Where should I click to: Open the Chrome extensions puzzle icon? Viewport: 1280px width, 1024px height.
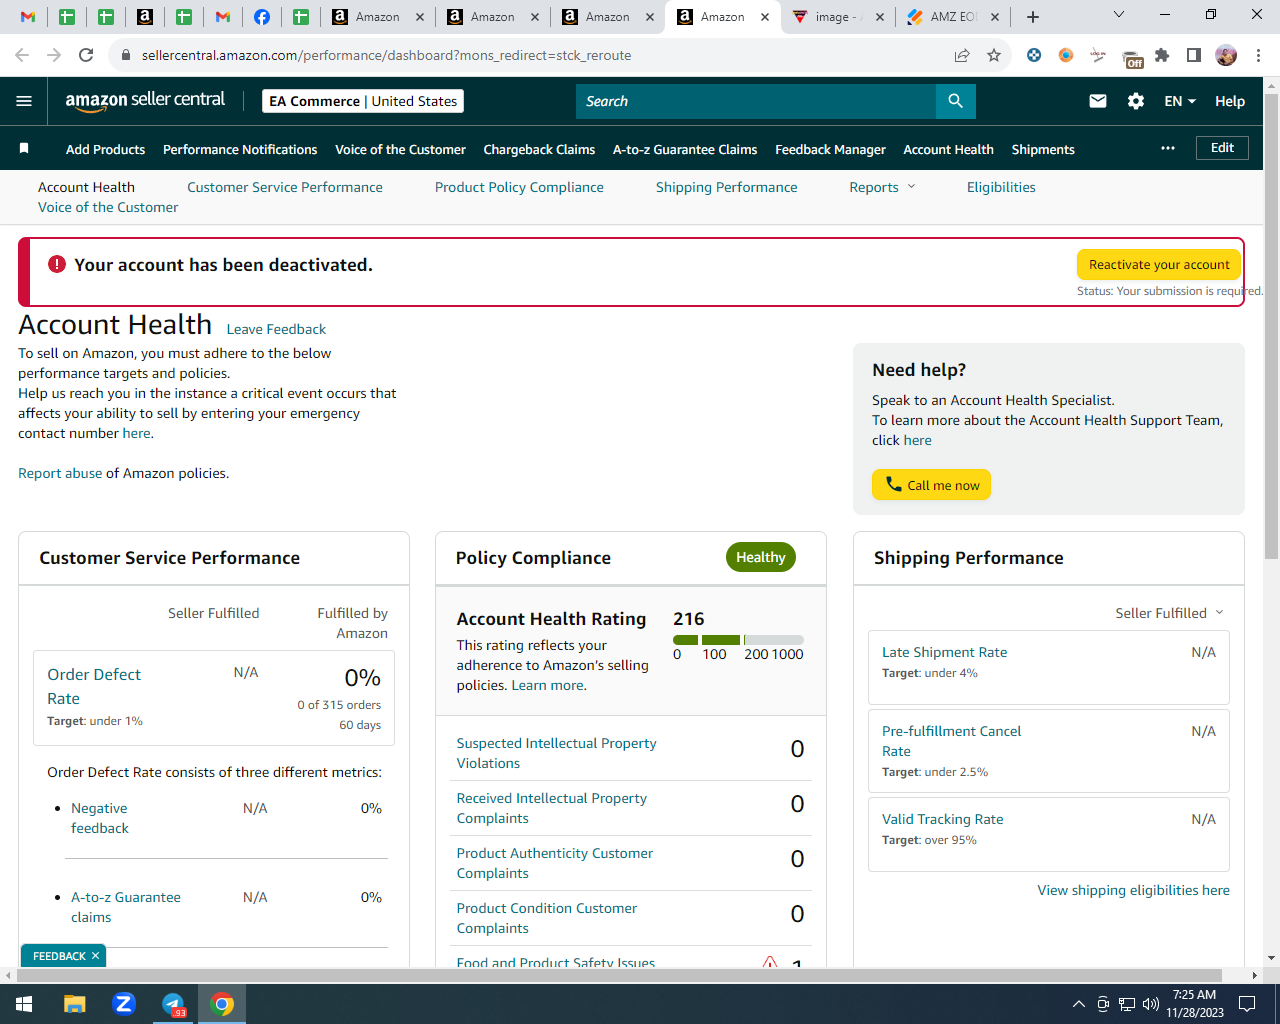1162,55
